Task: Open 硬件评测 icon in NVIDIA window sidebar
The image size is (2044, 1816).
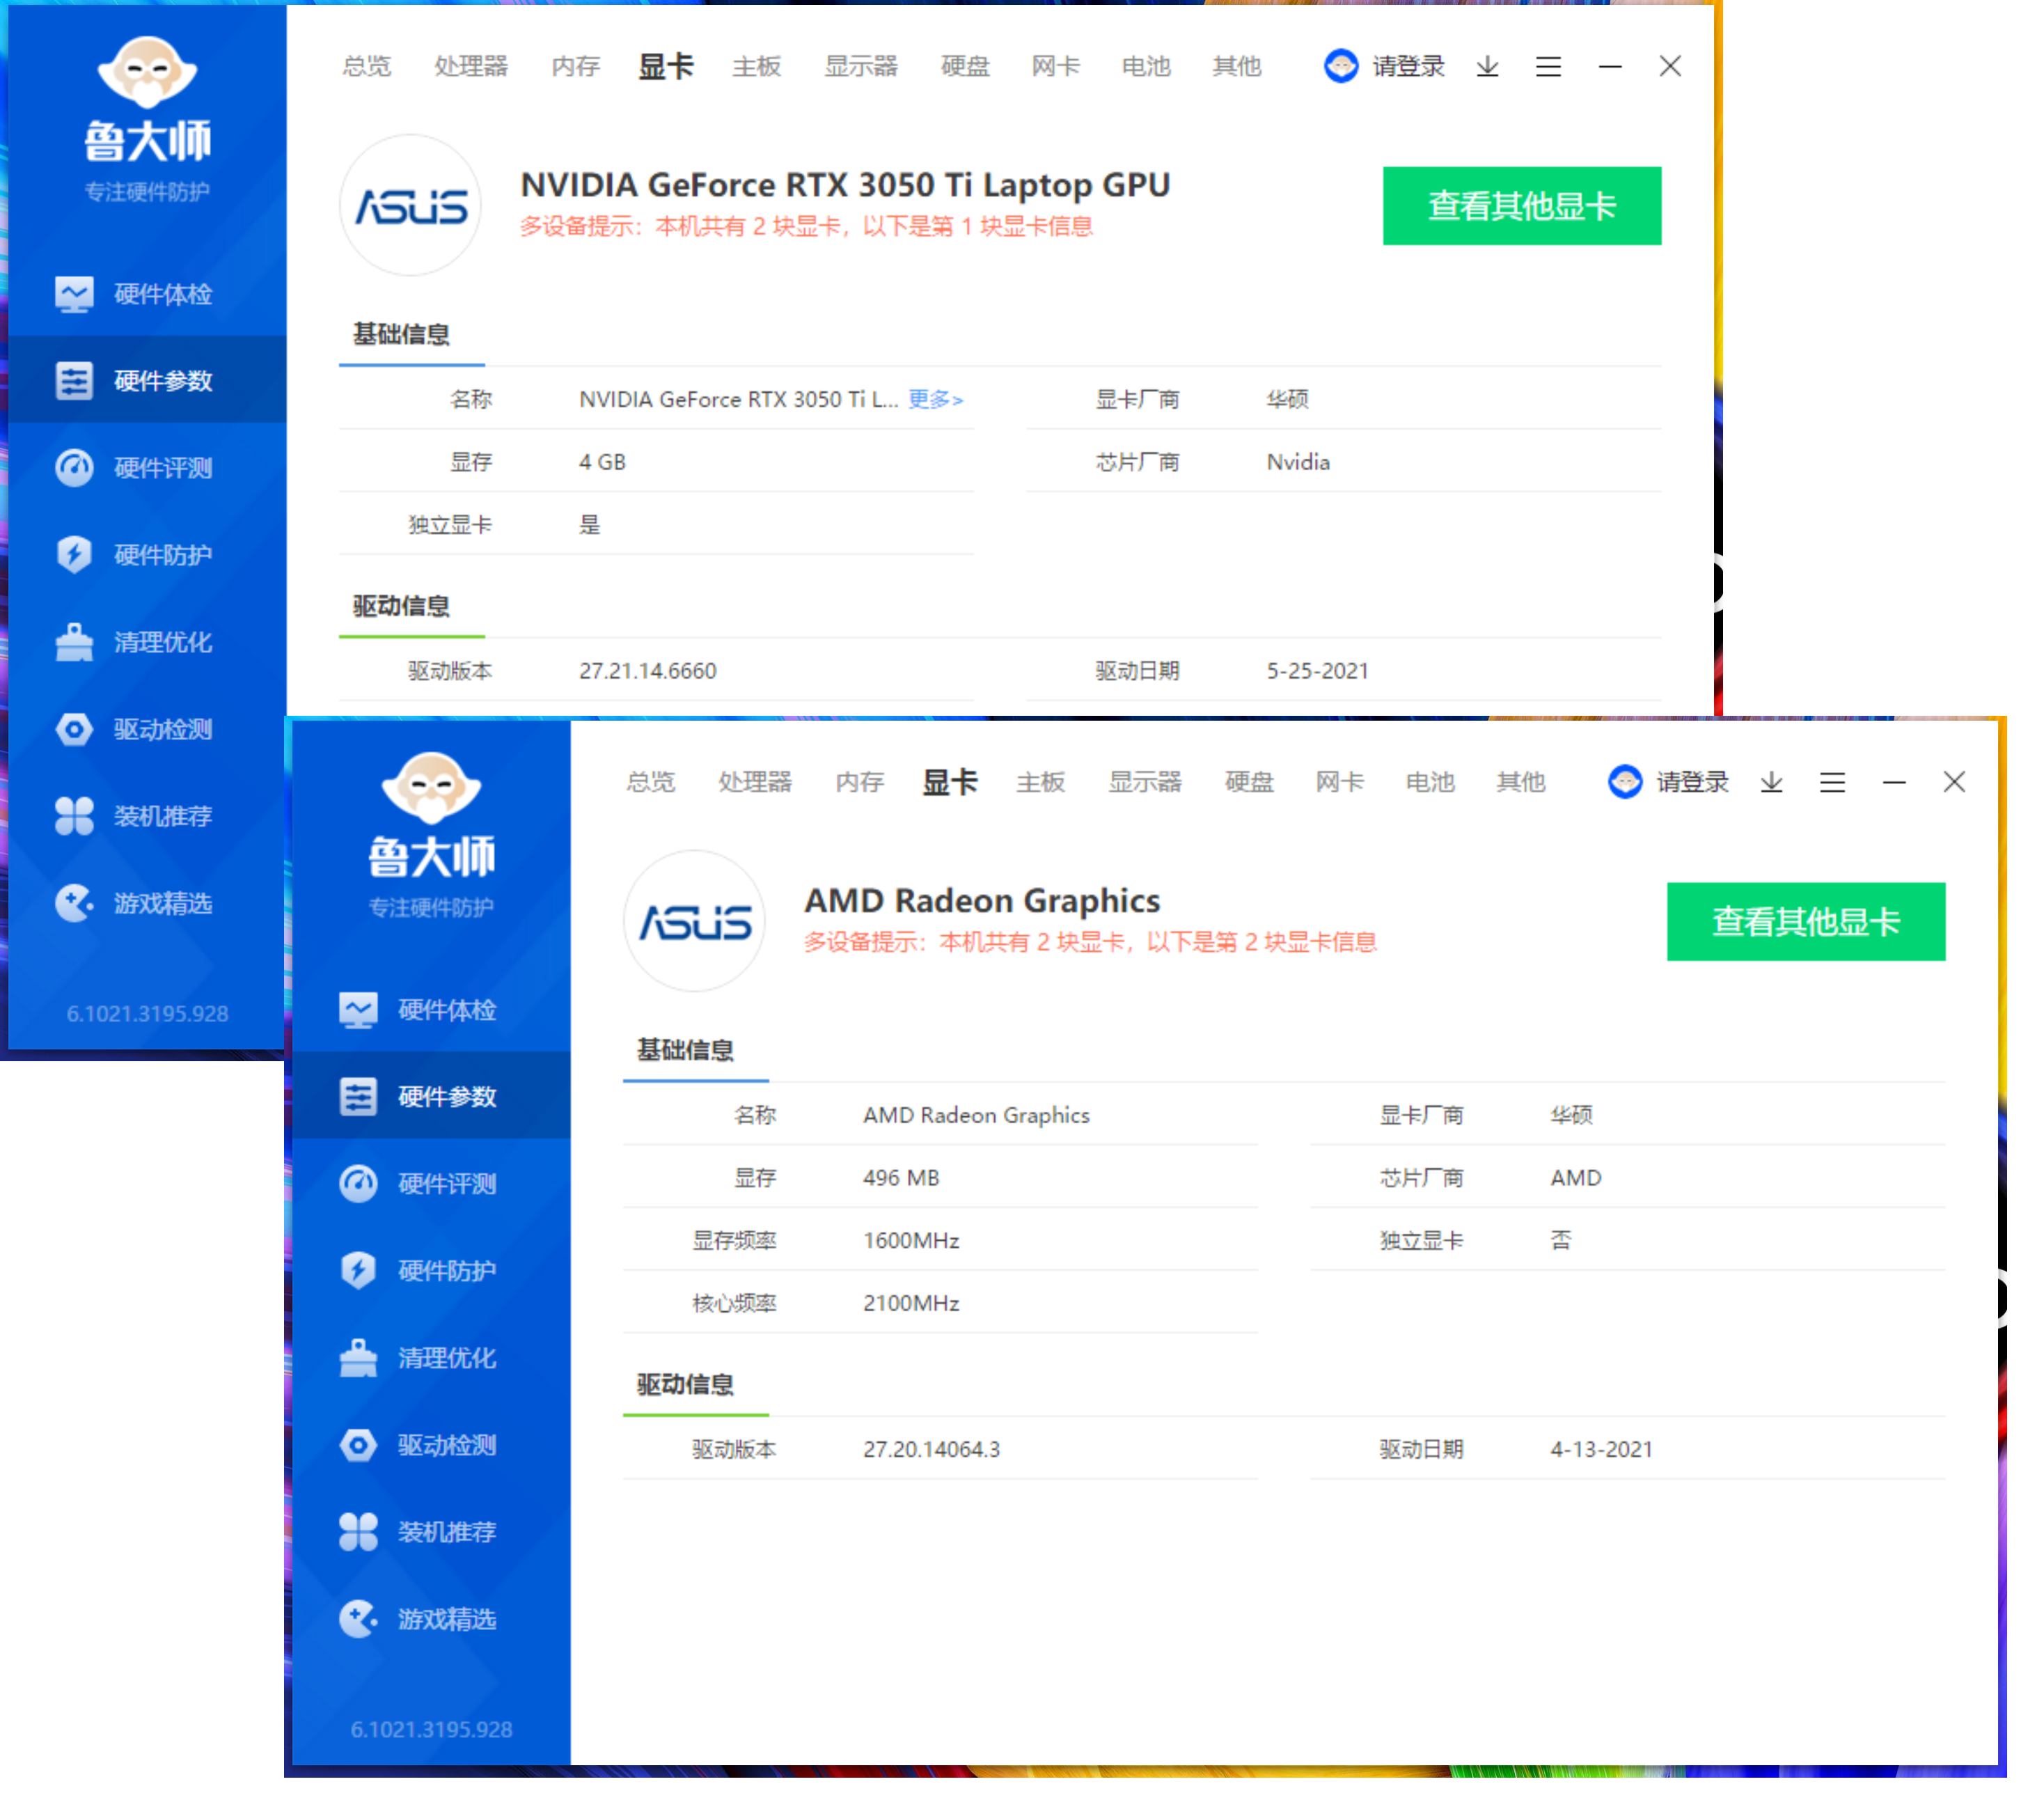Action: coord(74,468)
